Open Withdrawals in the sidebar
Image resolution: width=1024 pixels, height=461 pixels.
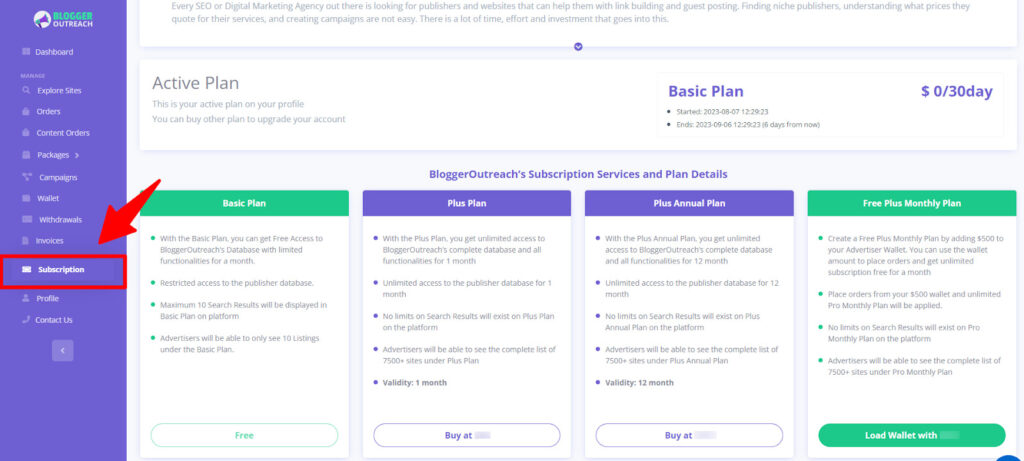(60, 219)
